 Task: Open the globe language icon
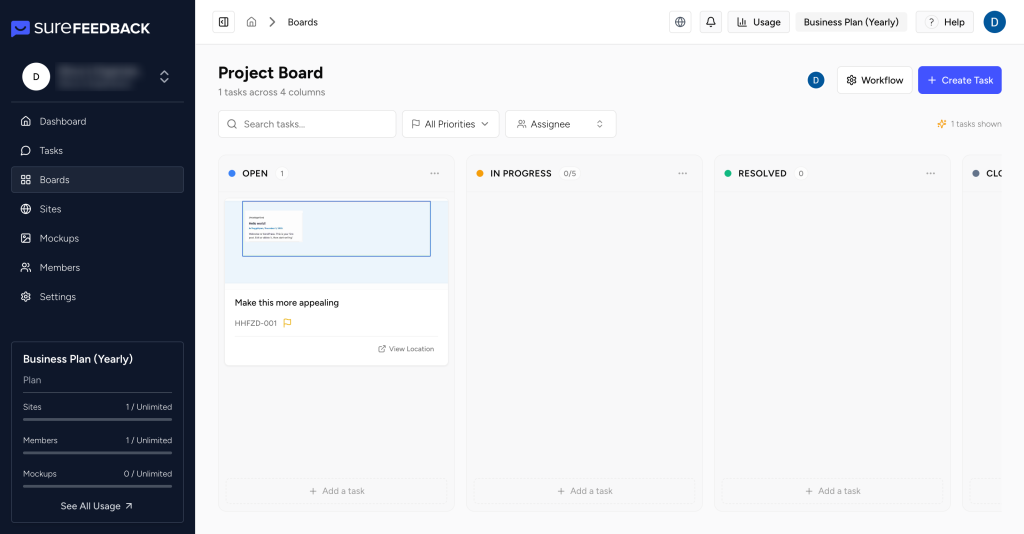(680, 22)
